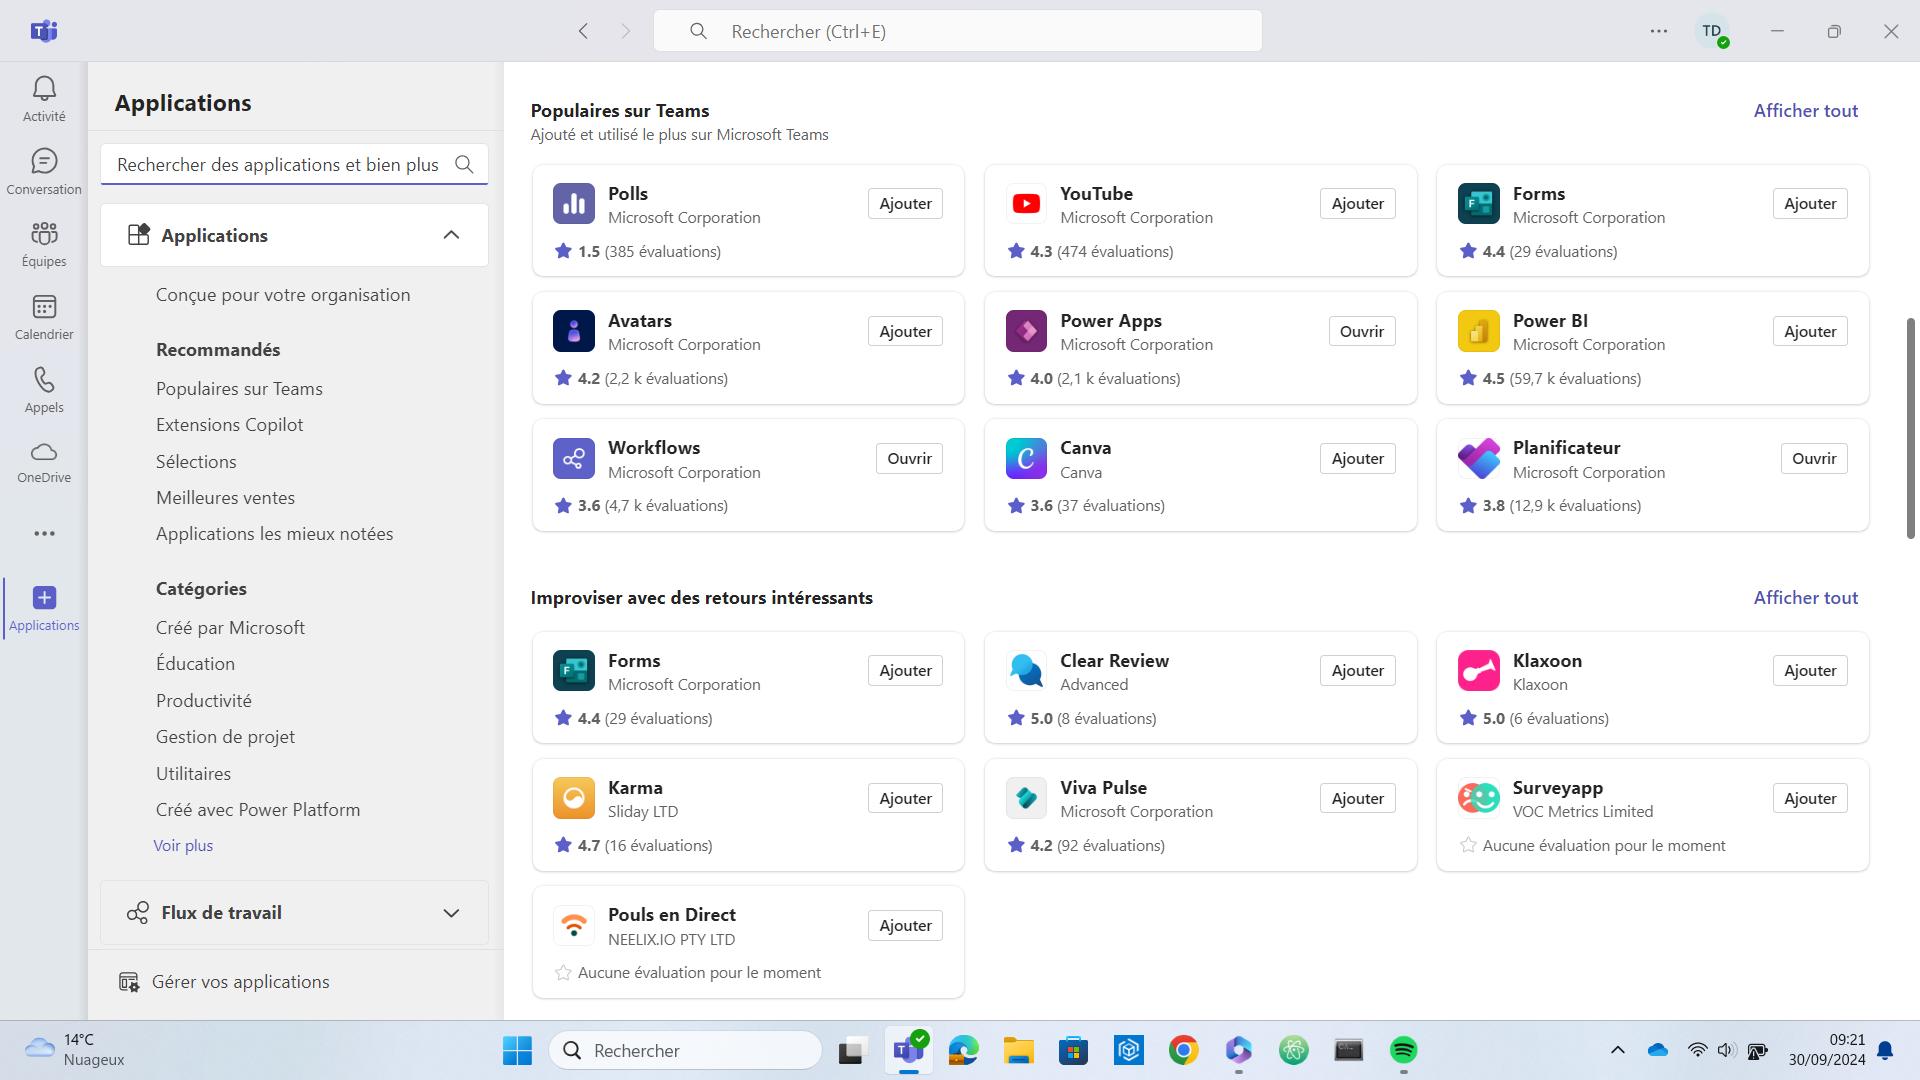Open the Activité notifications bell

tap(44, 98)
